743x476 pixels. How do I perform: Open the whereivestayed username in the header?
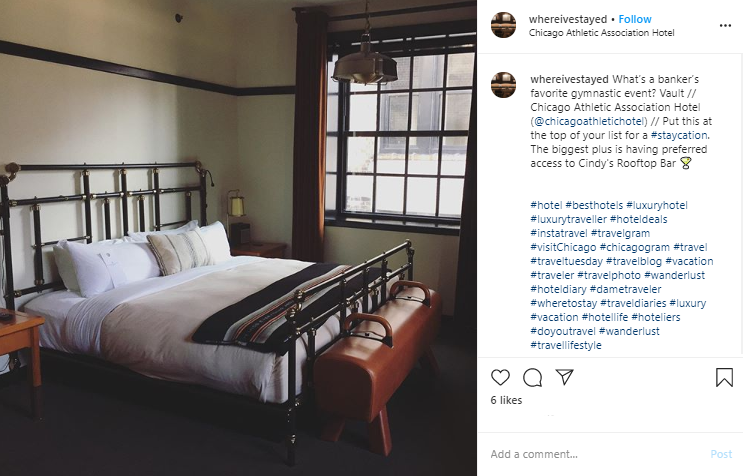[x=568, y=19]
